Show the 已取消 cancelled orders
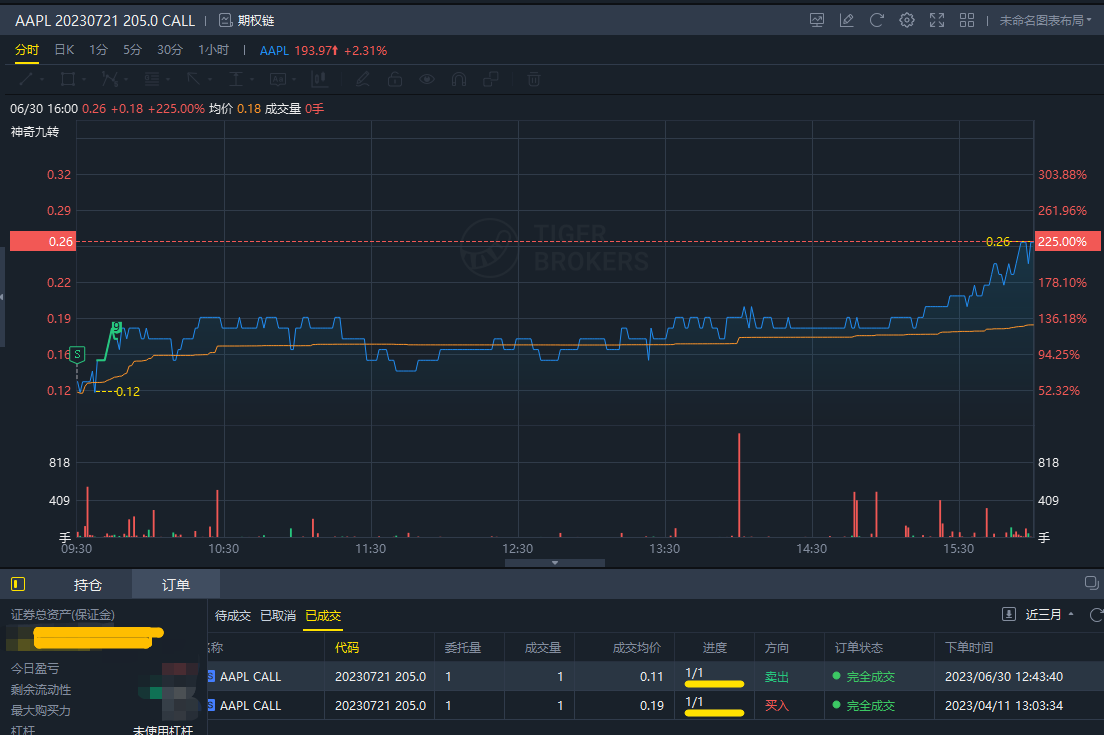The image size is (1104, 735). pos(278,616)
